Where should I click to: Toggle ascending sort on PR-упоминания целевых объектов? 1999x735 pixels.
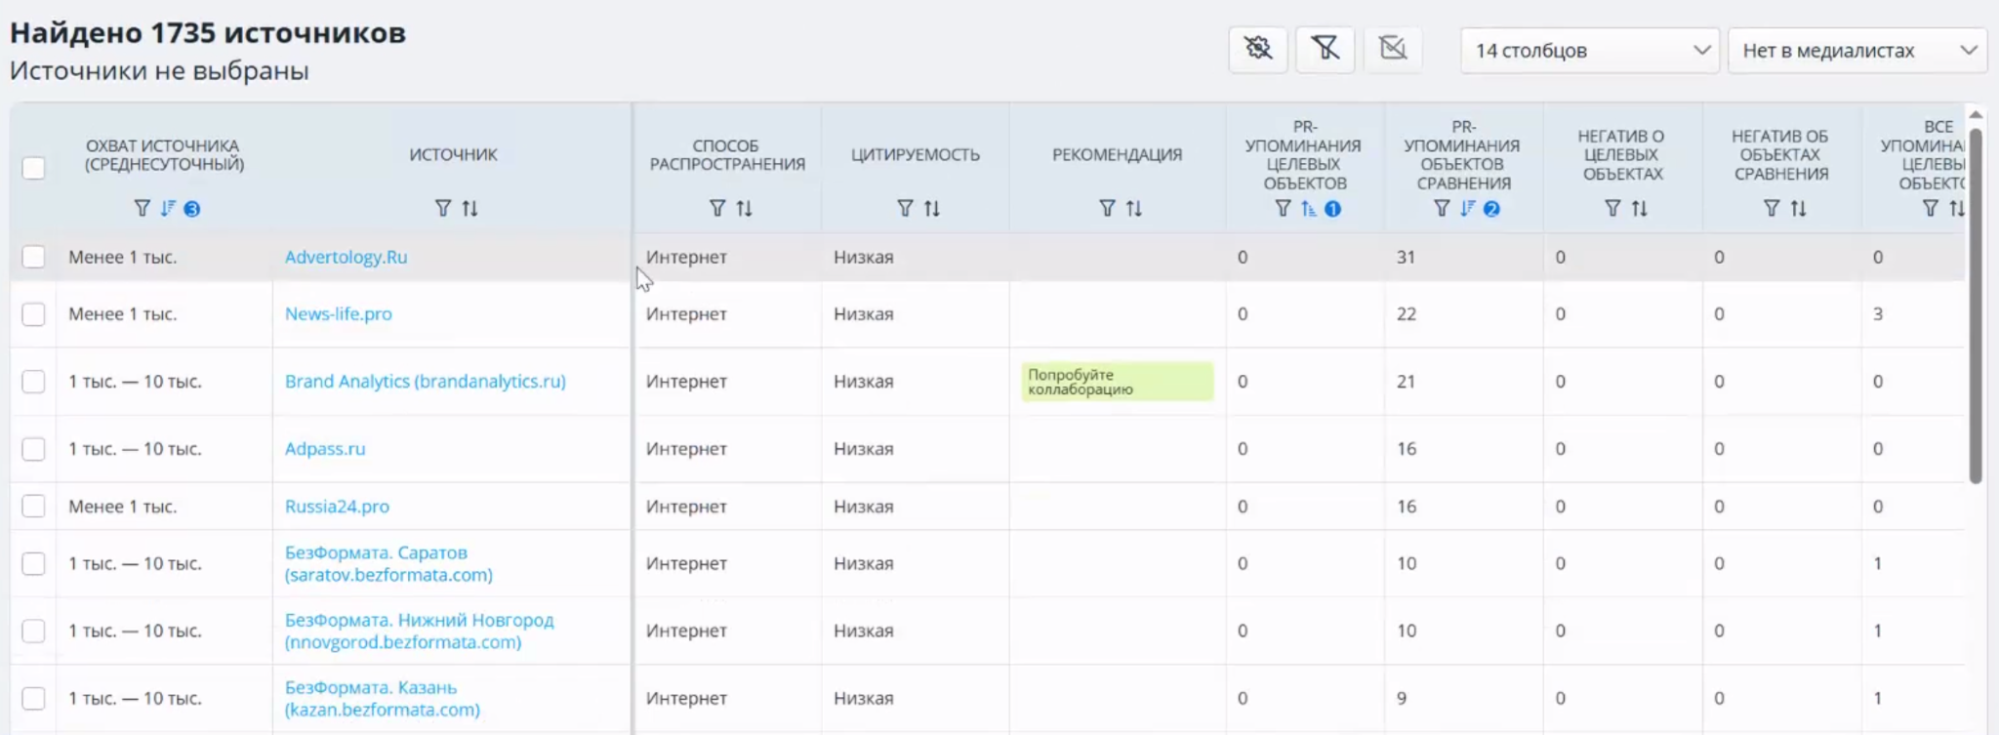click(1308, 208)
